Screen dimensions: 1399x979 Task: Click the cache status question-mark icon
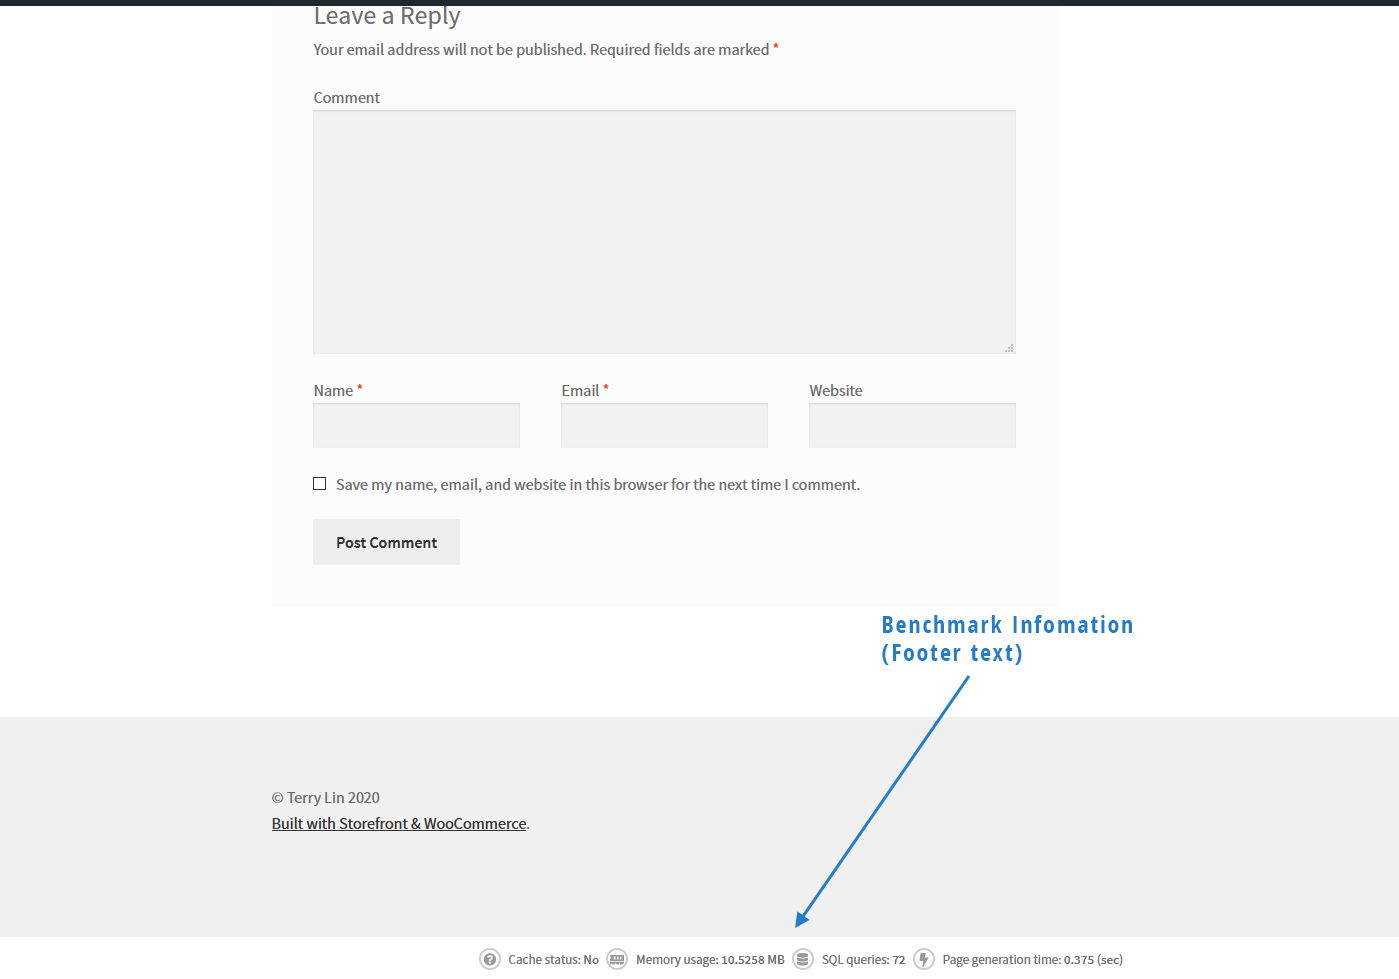(x=490, y=960)
